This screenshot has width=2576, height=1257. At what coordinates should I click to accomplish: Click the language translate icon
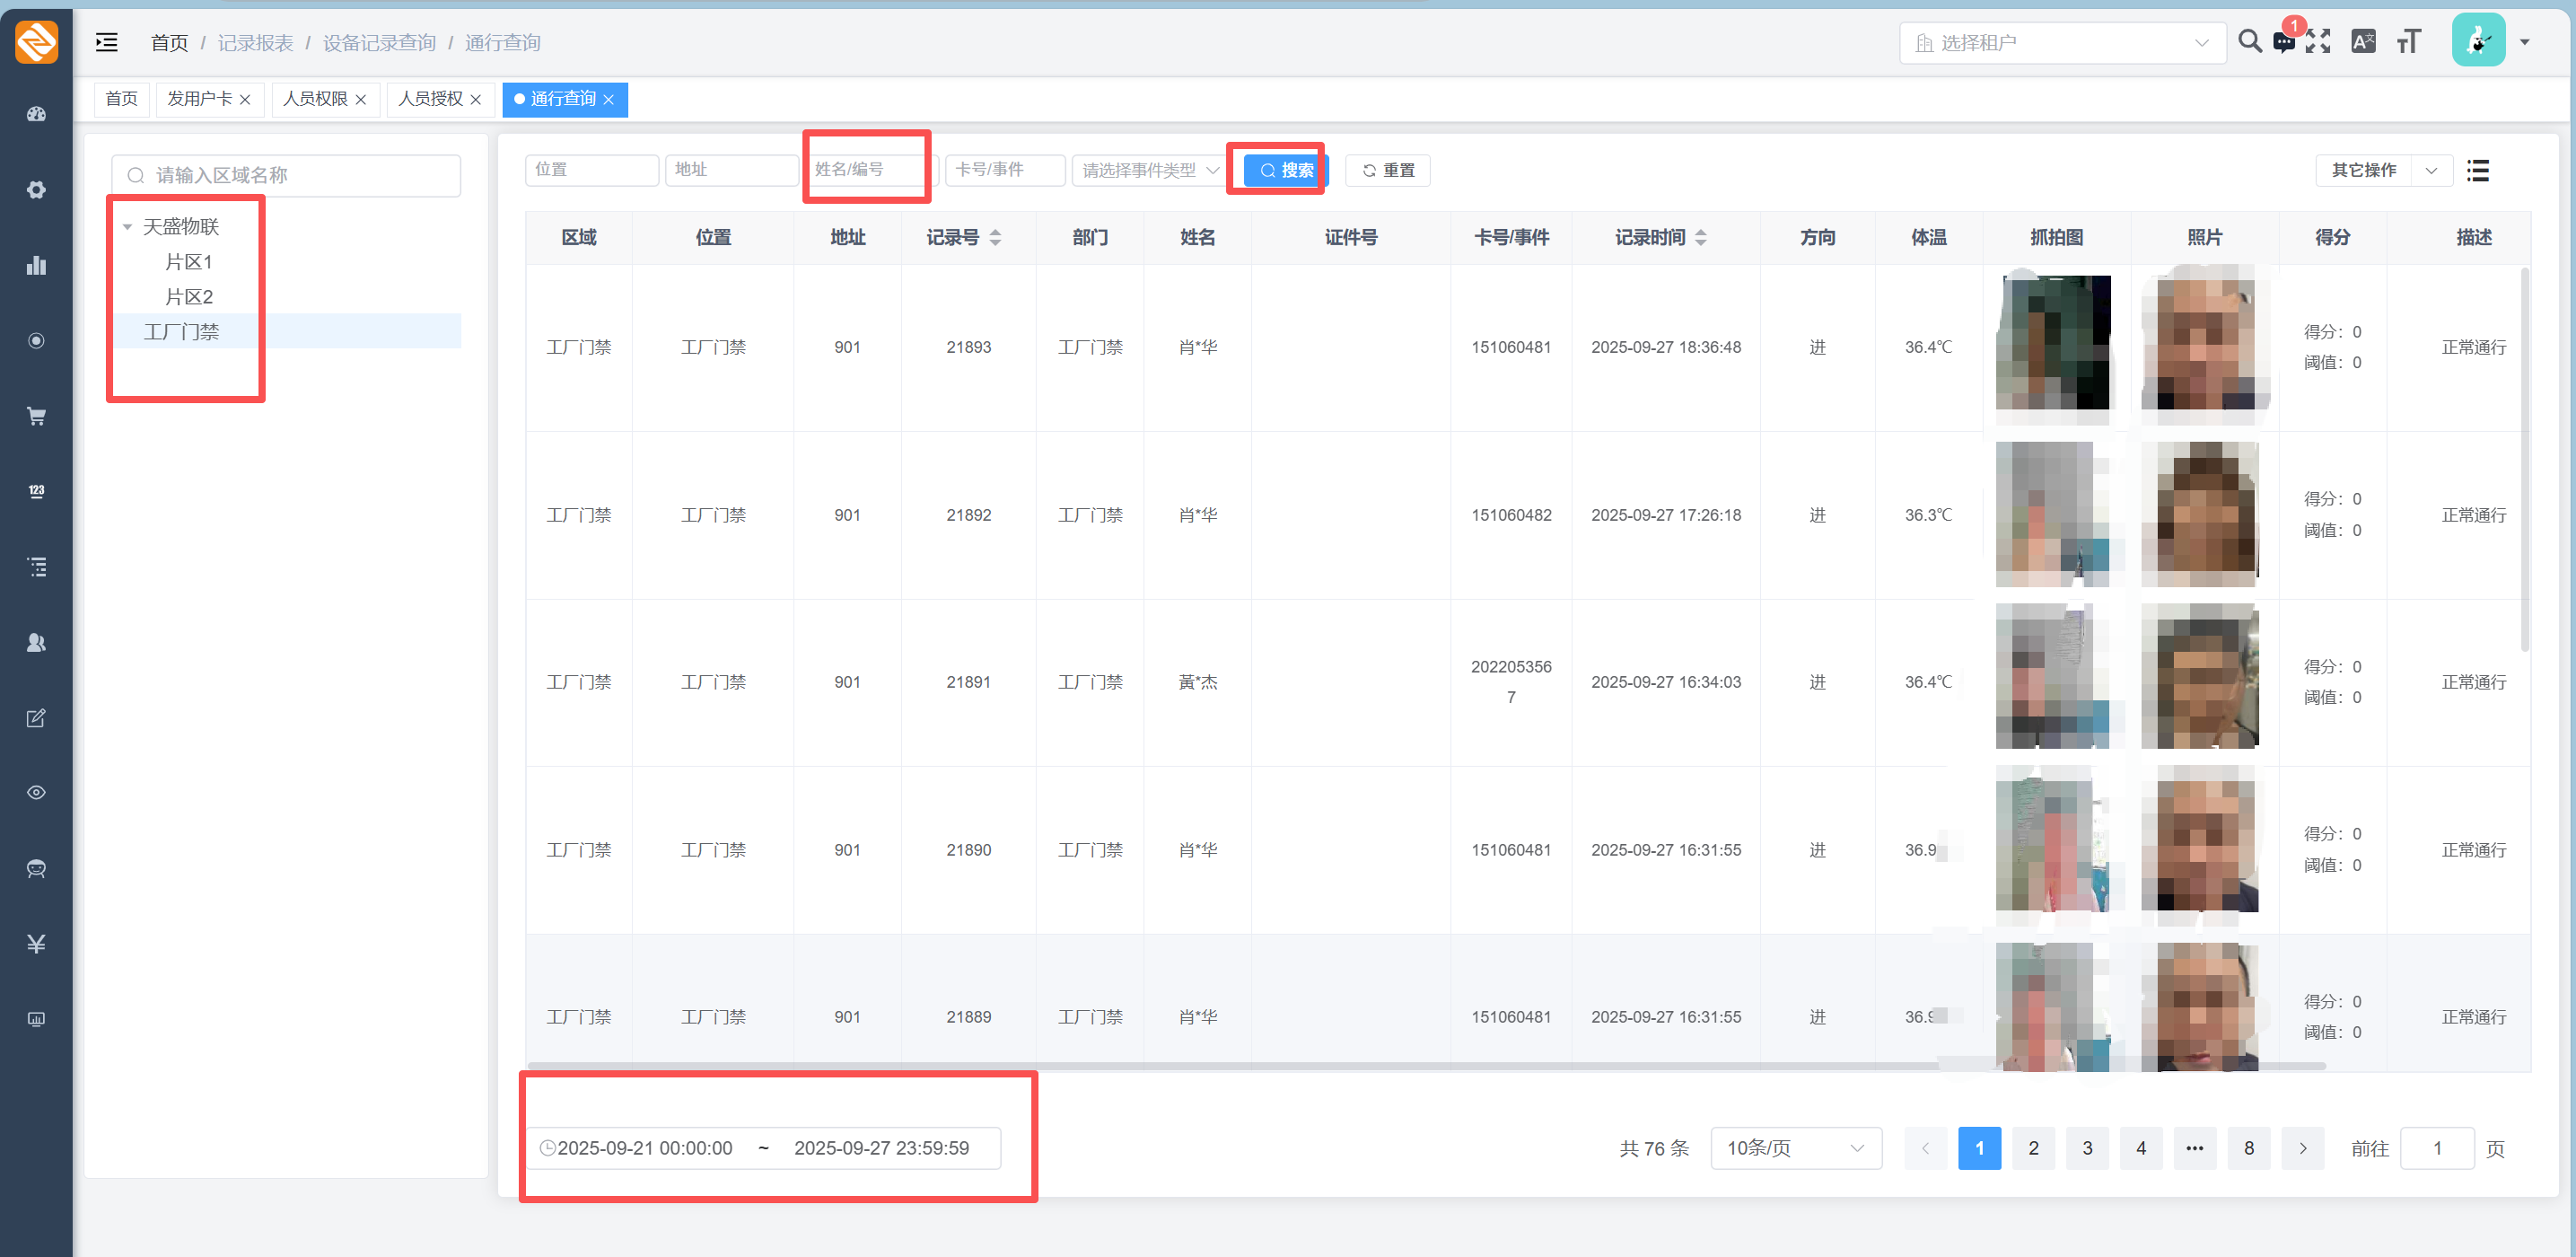[x=2363, y=42]
